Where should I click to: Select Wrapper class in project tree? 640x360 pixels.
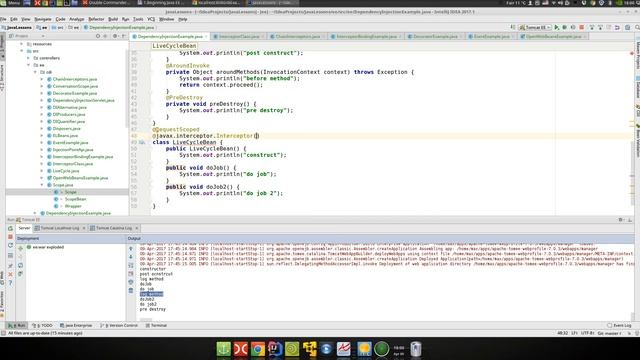[73, 206]
